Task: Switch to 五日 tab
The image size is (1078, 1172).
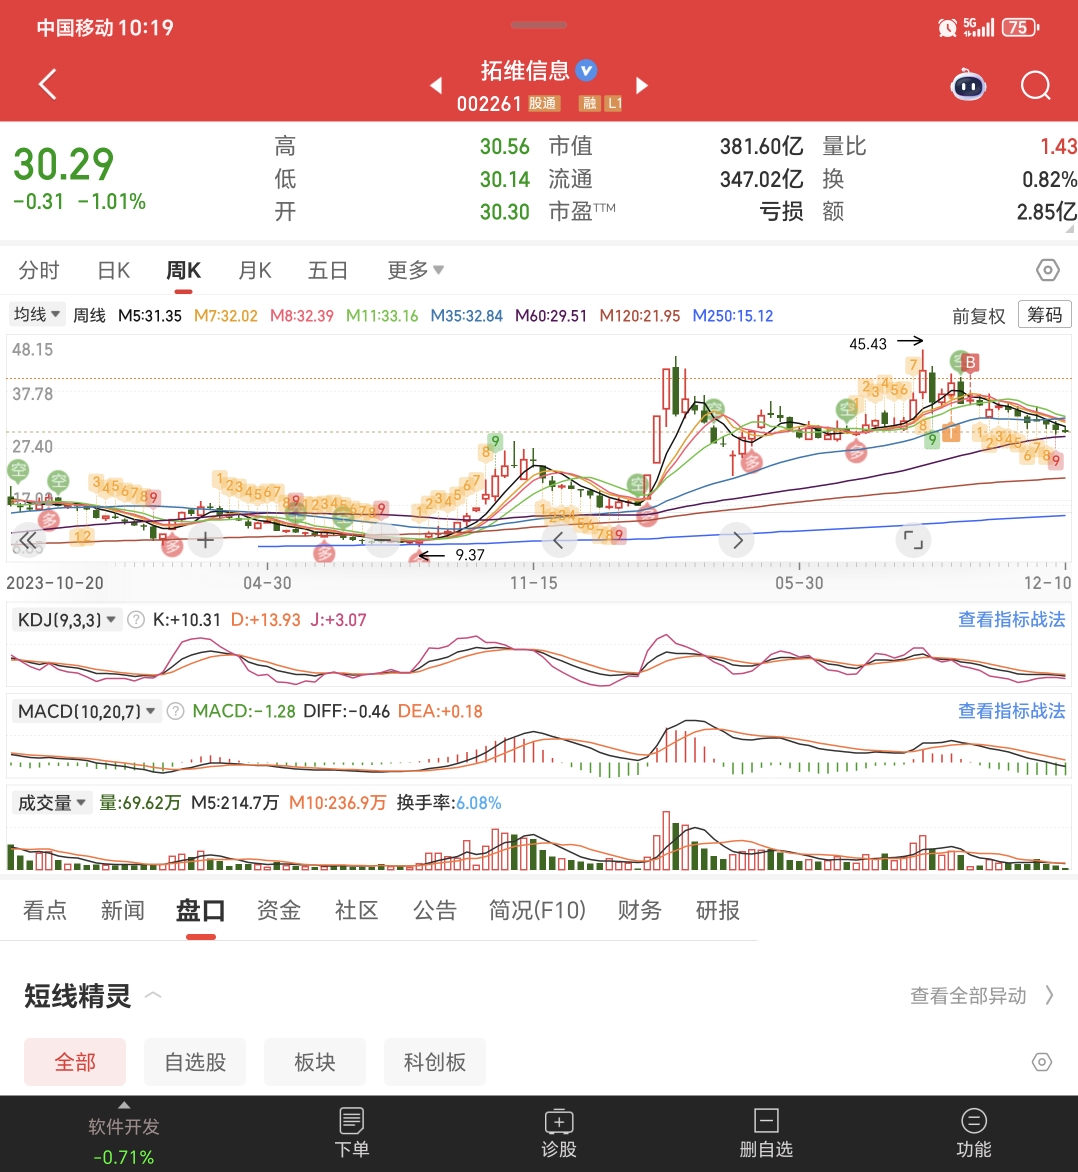Action: pos(328,270)
